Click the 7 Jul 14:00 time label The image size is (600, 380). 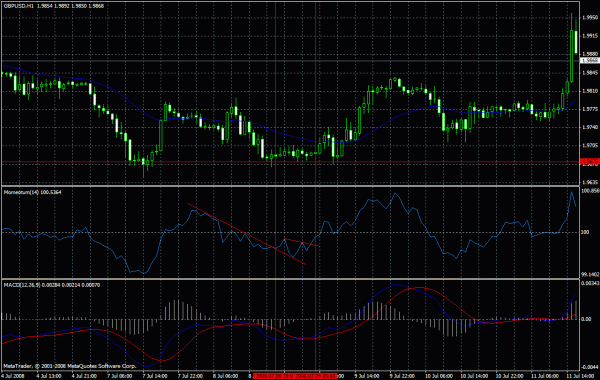click(x=155, y=376)
